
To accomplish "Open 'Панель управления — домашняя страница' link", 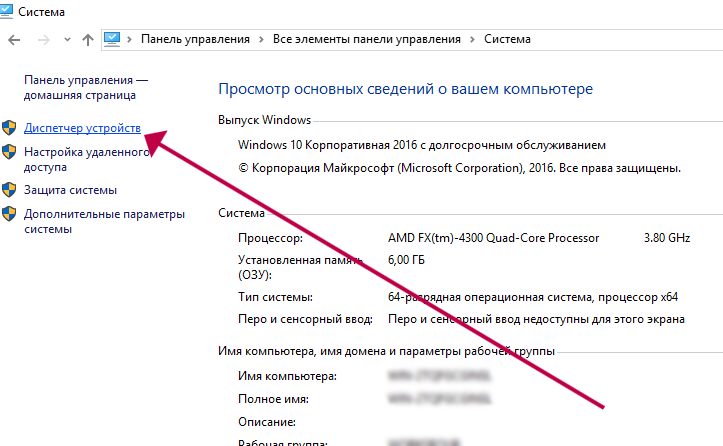I will click(86, 87).
